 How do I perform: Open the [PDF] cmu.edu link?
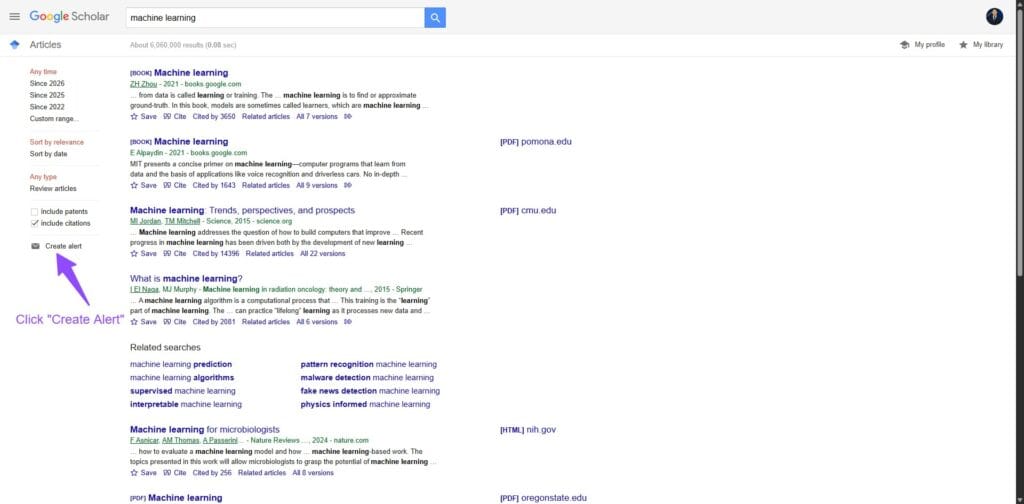[528, 210]
